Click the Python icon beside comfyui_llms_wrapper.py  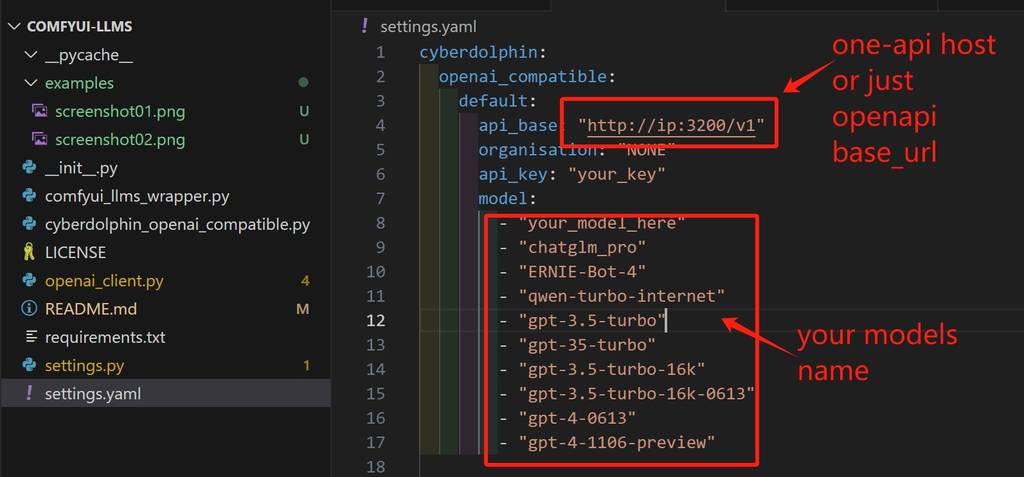click(29, 196)
